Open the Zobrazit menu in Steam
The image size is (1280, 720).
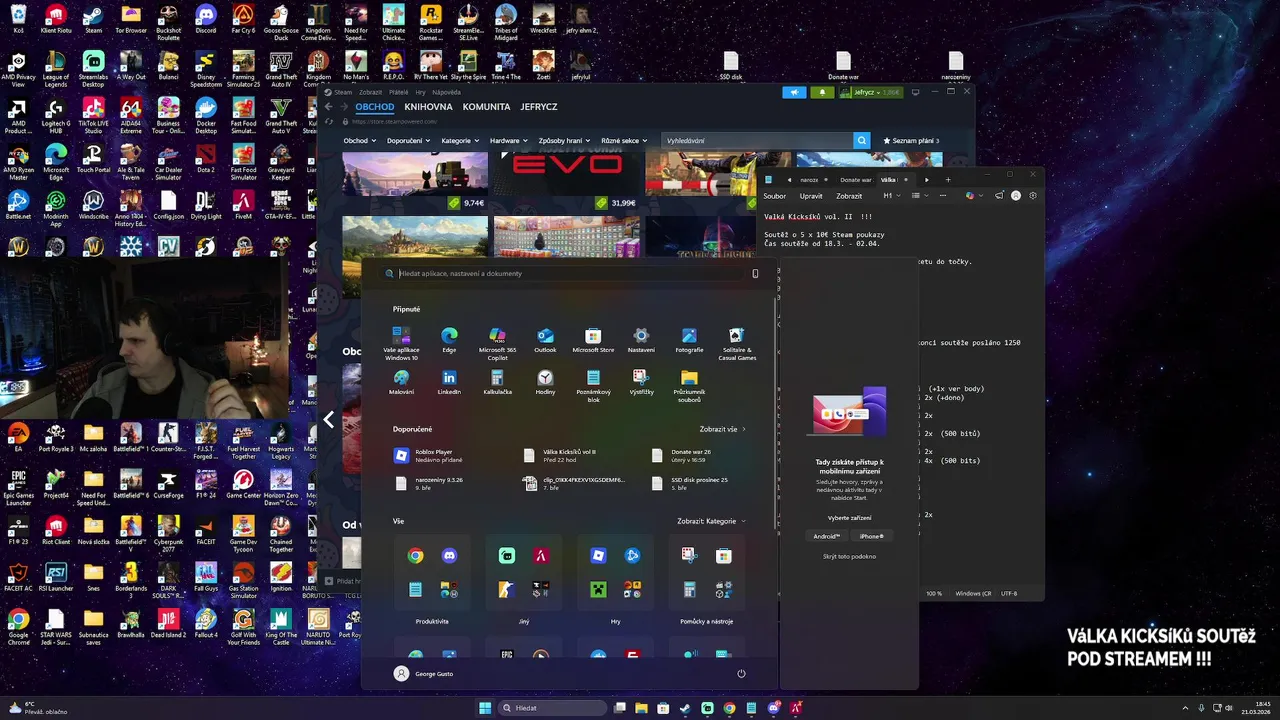(370, 92)
